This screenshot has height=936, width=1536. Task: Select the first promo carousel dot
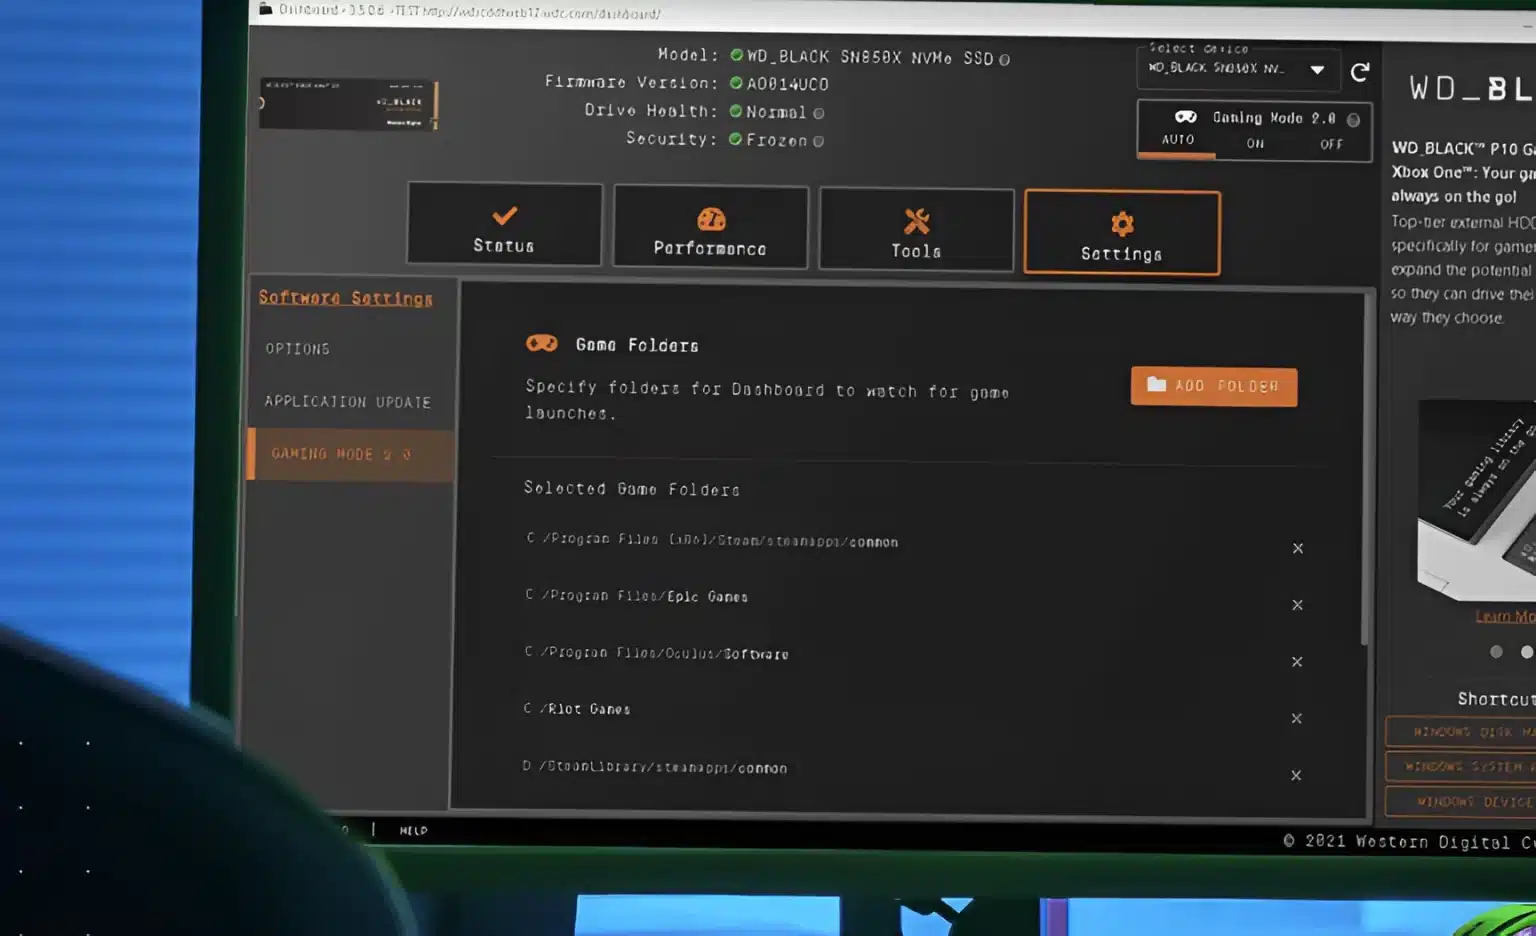[x=1496, y=652]
